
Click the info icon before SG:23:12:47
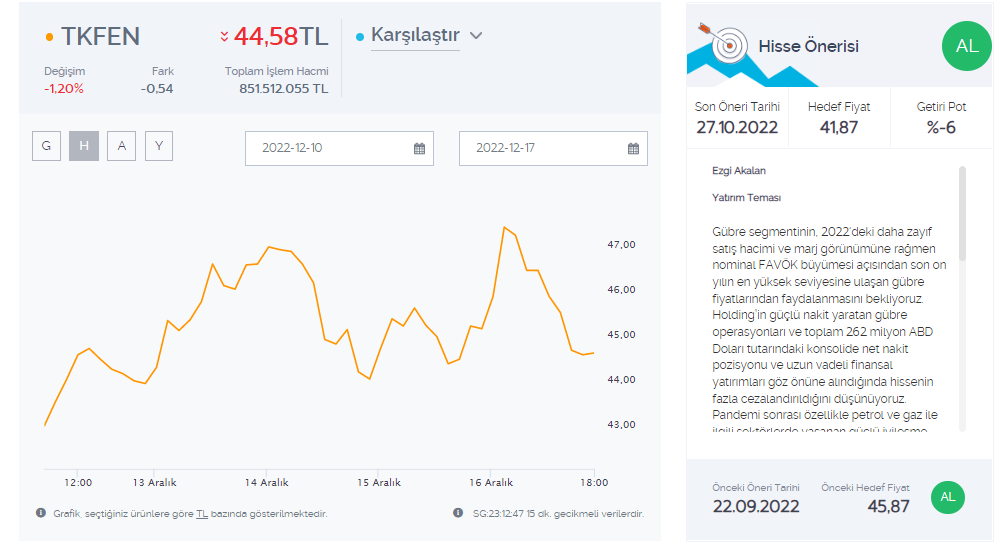tap(458, 513)
